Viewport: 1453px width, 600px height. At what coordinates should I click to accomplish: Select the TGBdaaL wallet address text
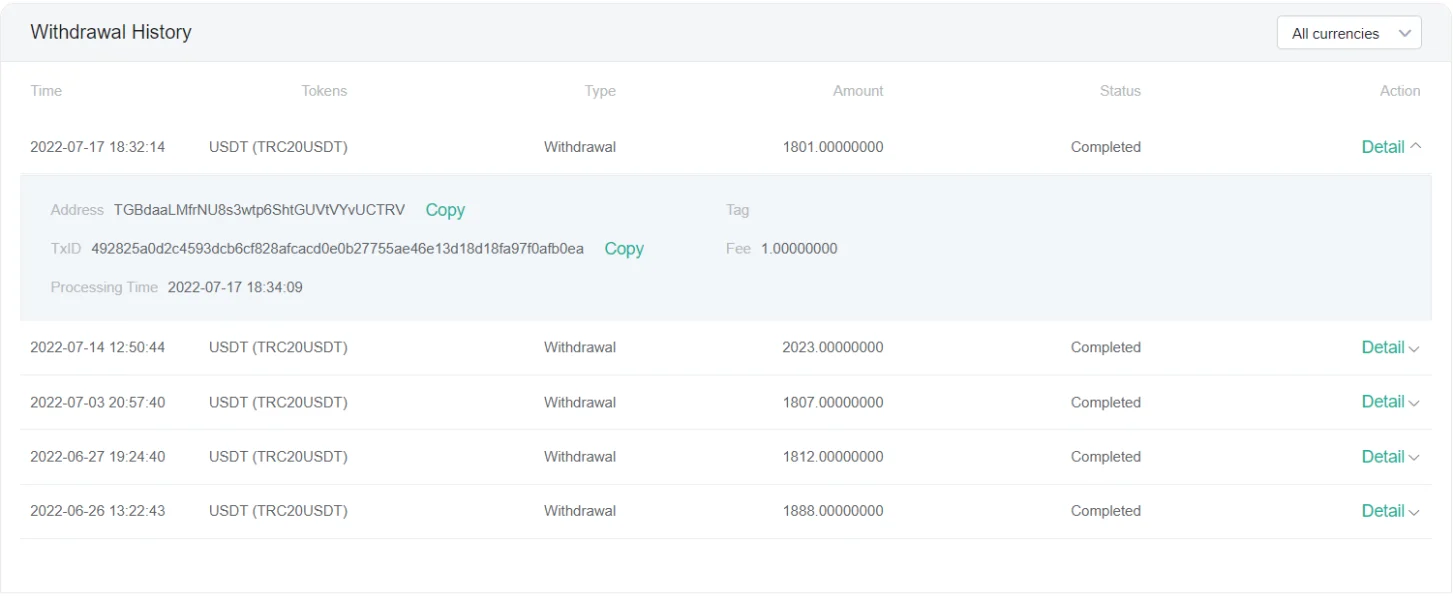(x=259, y=210)
